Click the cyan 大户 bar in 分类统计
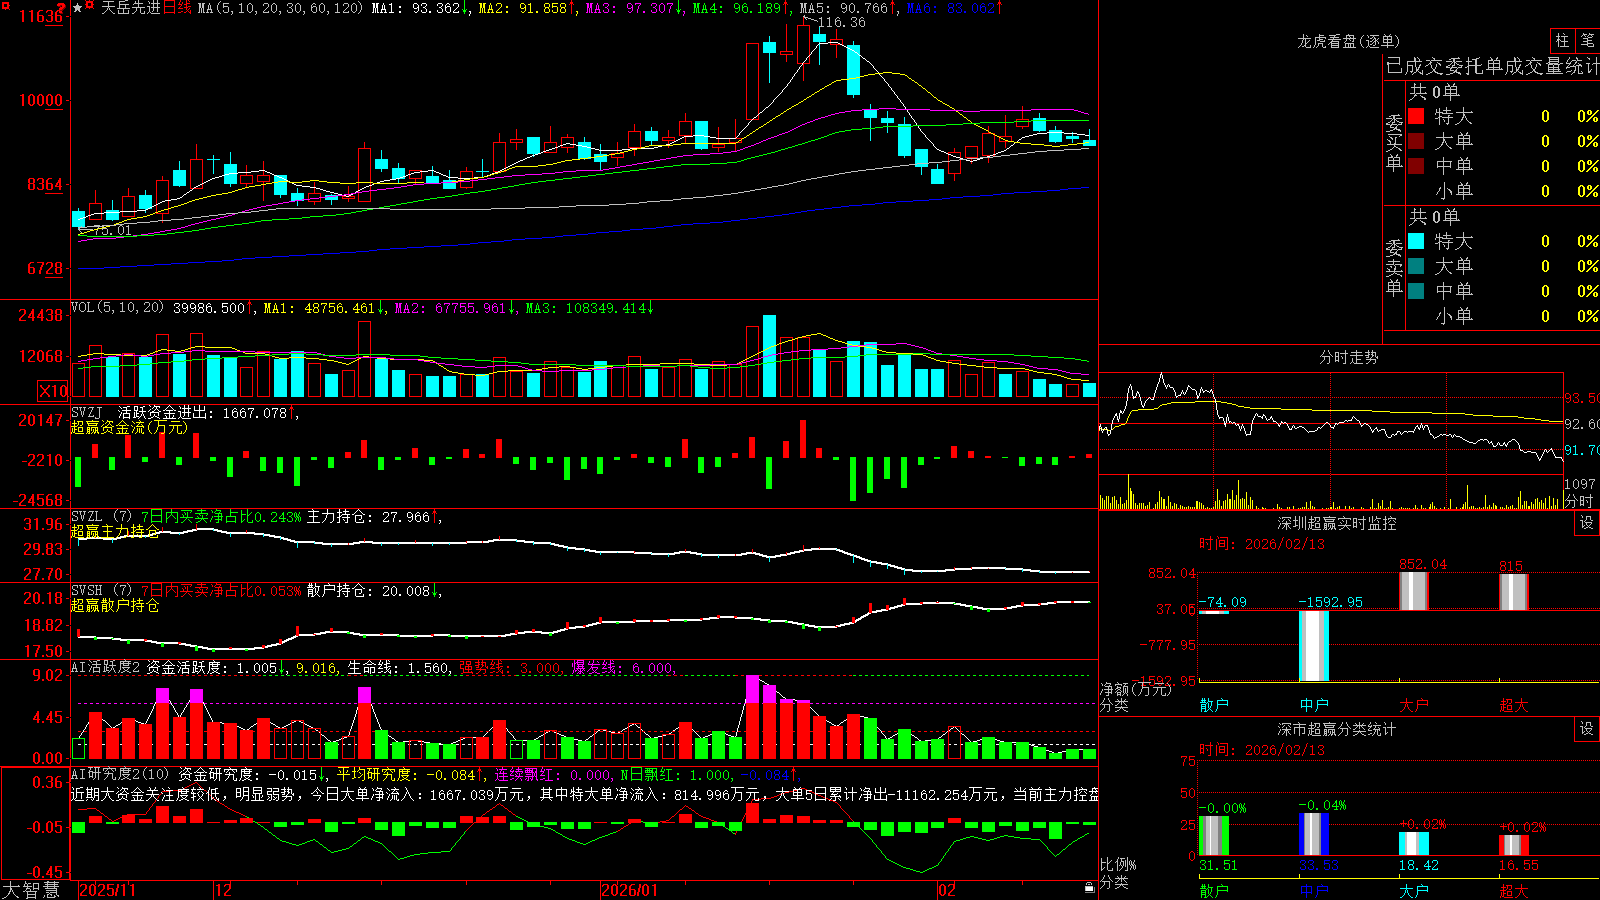This screenshot has height=900, width=1600. [1414, 843]
